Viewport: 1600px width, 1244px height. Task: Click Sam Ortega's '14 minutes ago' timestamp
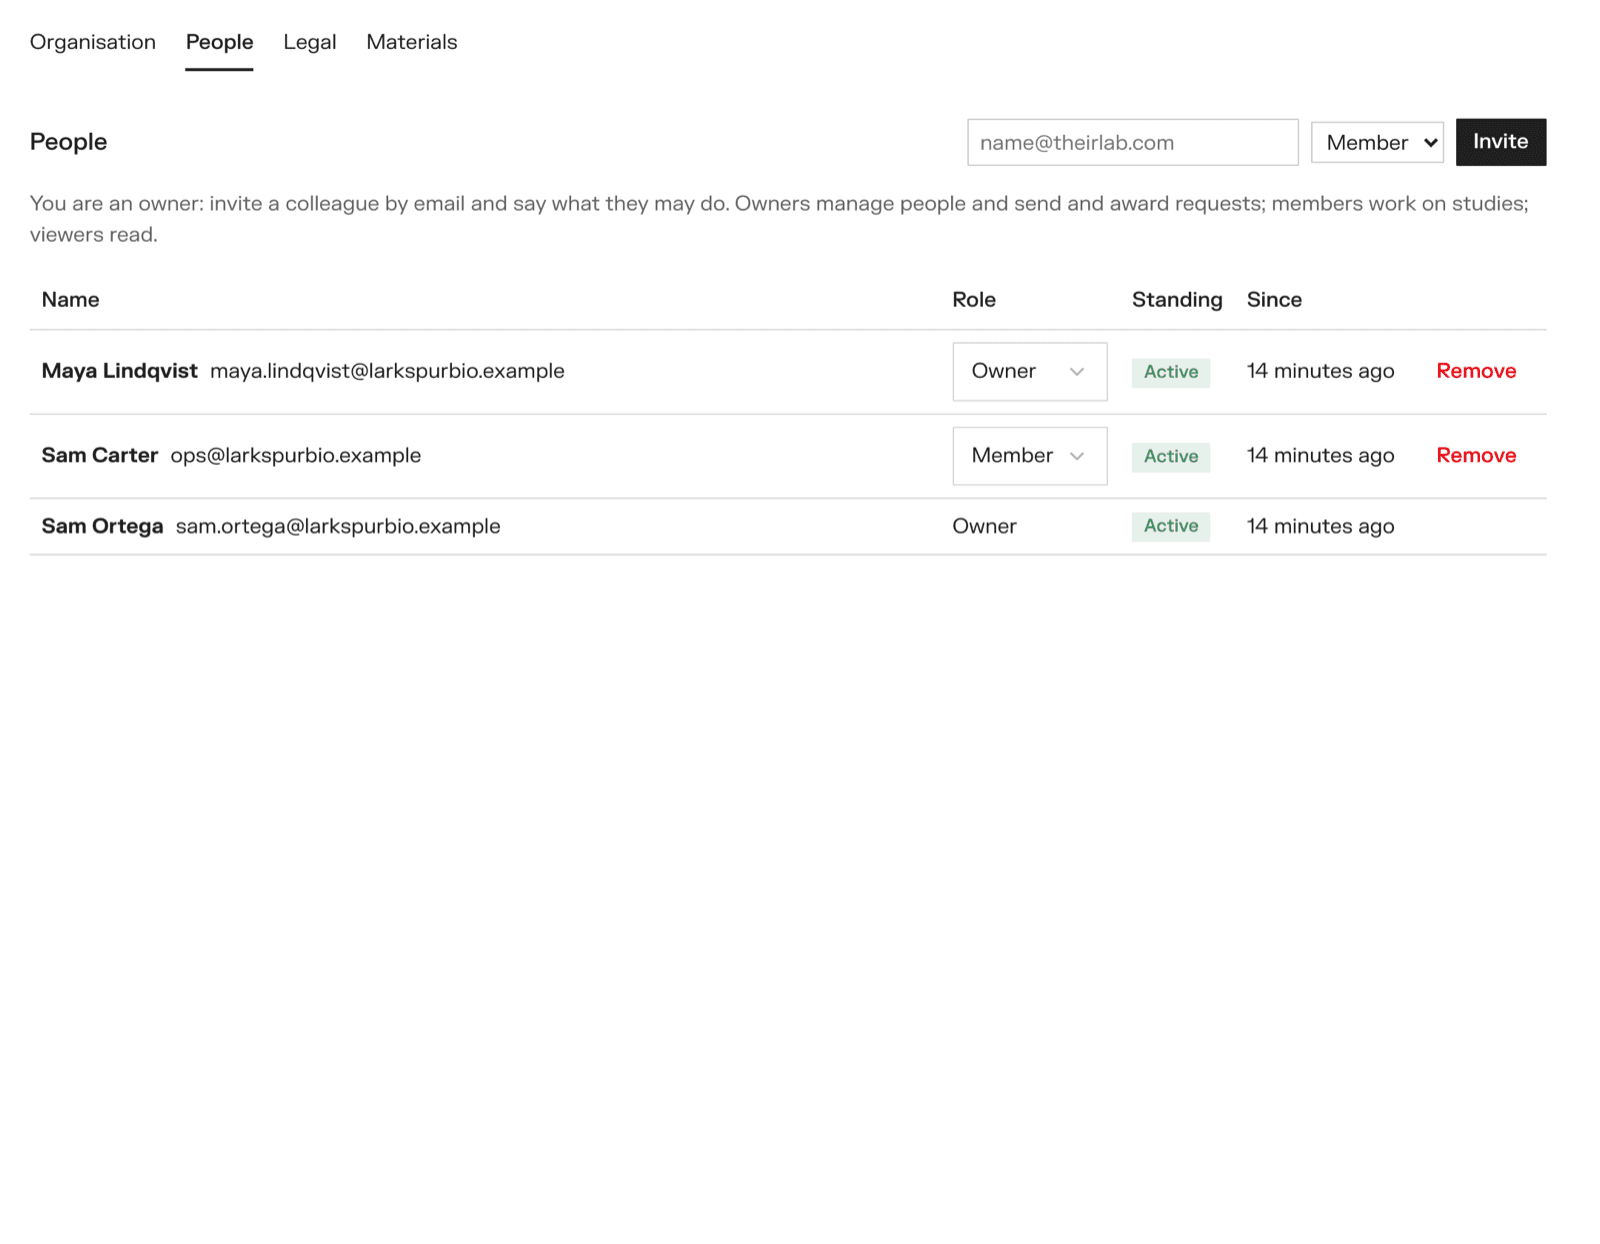[1320, 526]
